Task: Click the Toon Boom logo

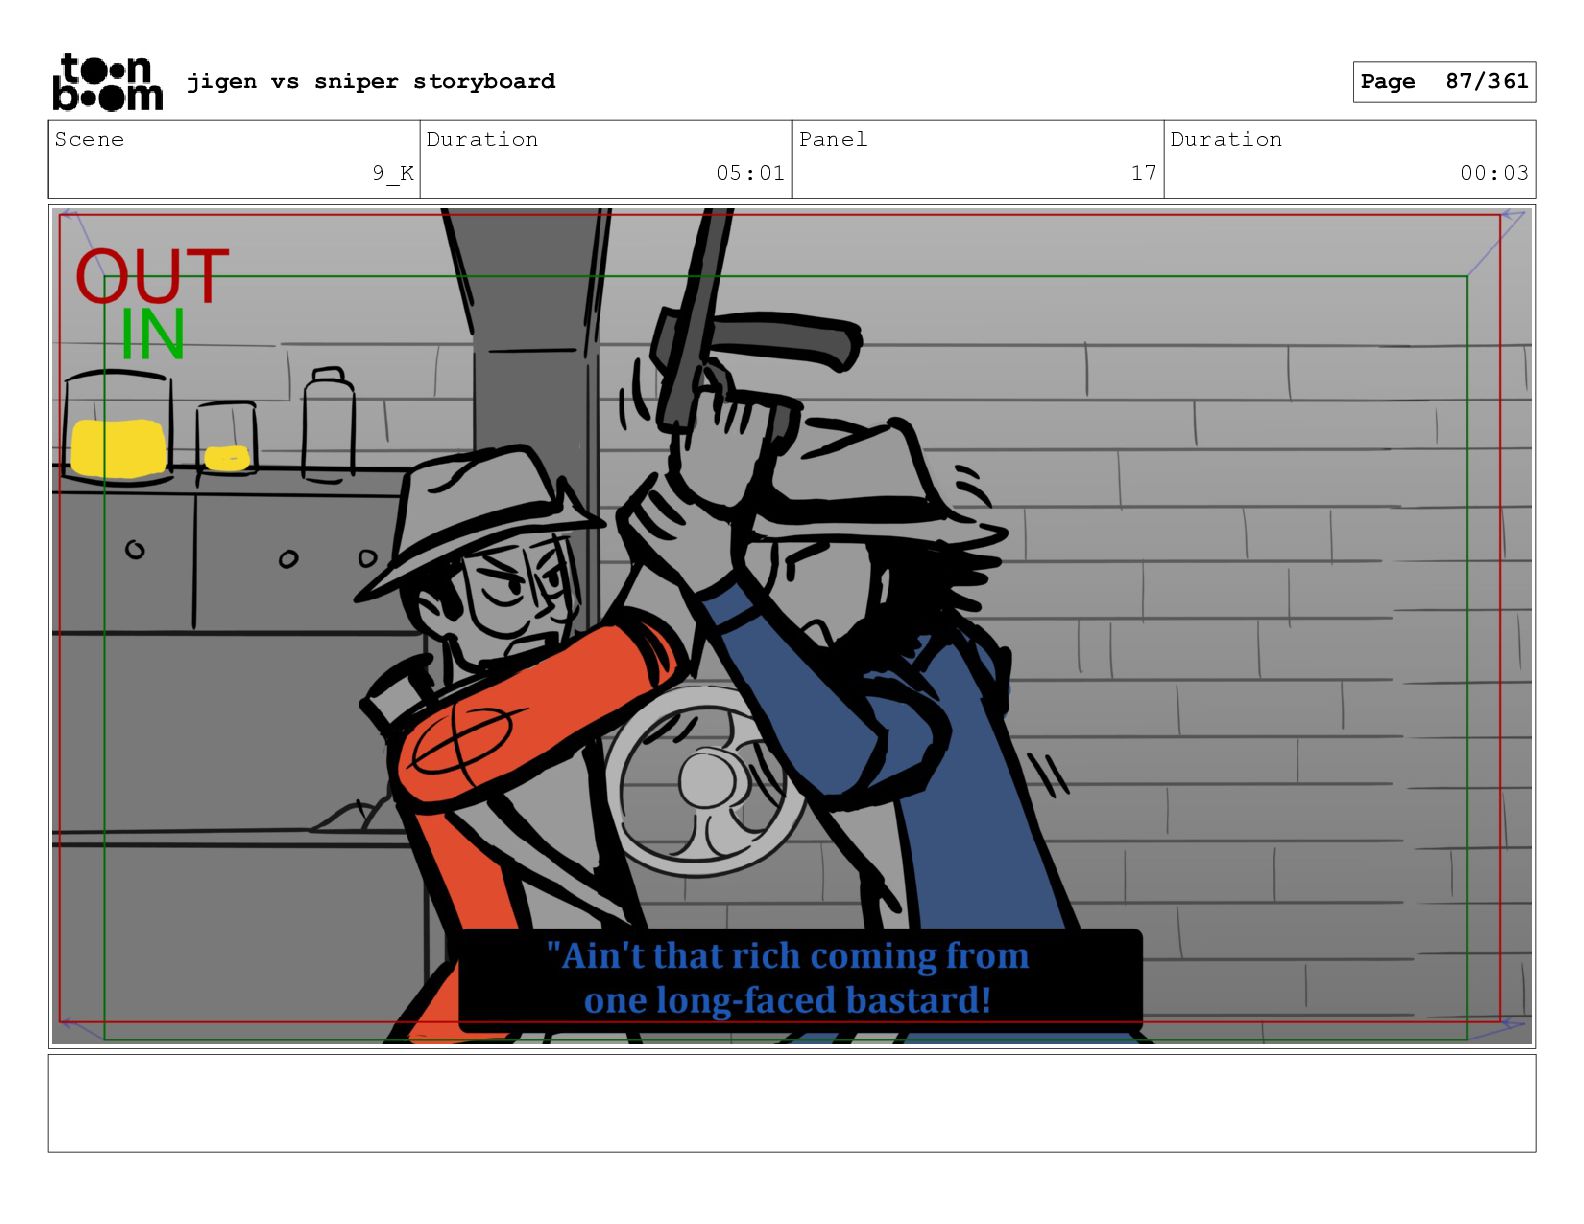Action: (107, 82)
